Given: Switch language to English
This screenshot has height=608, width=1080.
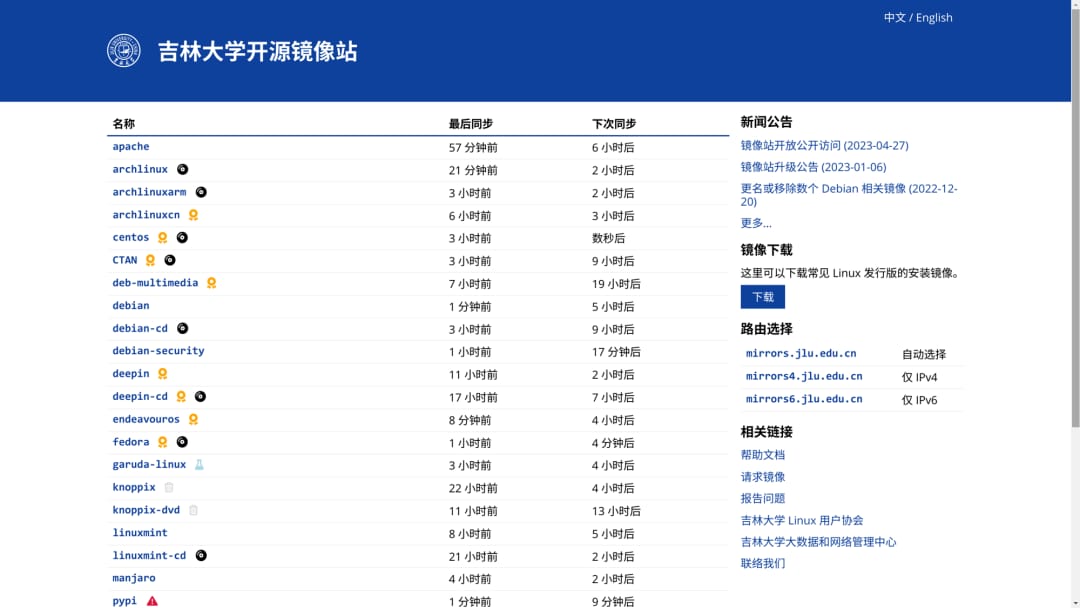Looking at the screenshot, I should (934, 17).
